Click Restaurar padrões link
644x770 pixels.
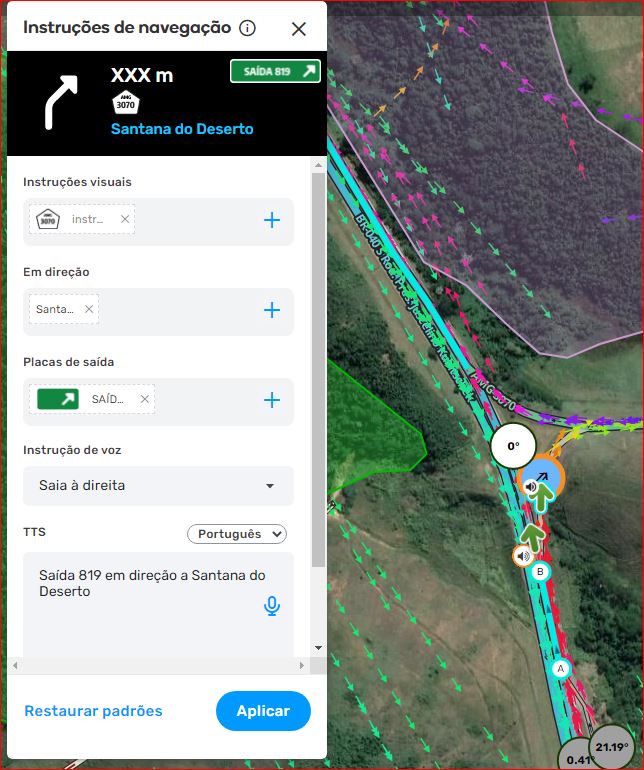click(93, 711)
